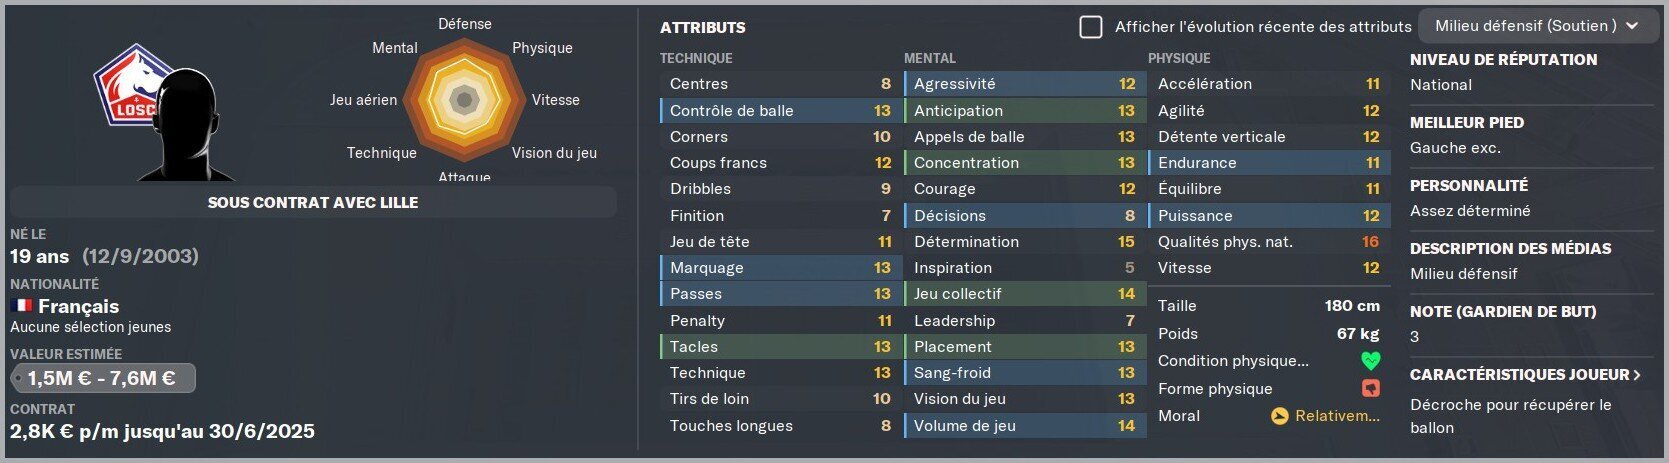Viewport: 1669px width, 463px height.
Task: Click the Qualités phys. nat. attribute row
Action: 1266,241
